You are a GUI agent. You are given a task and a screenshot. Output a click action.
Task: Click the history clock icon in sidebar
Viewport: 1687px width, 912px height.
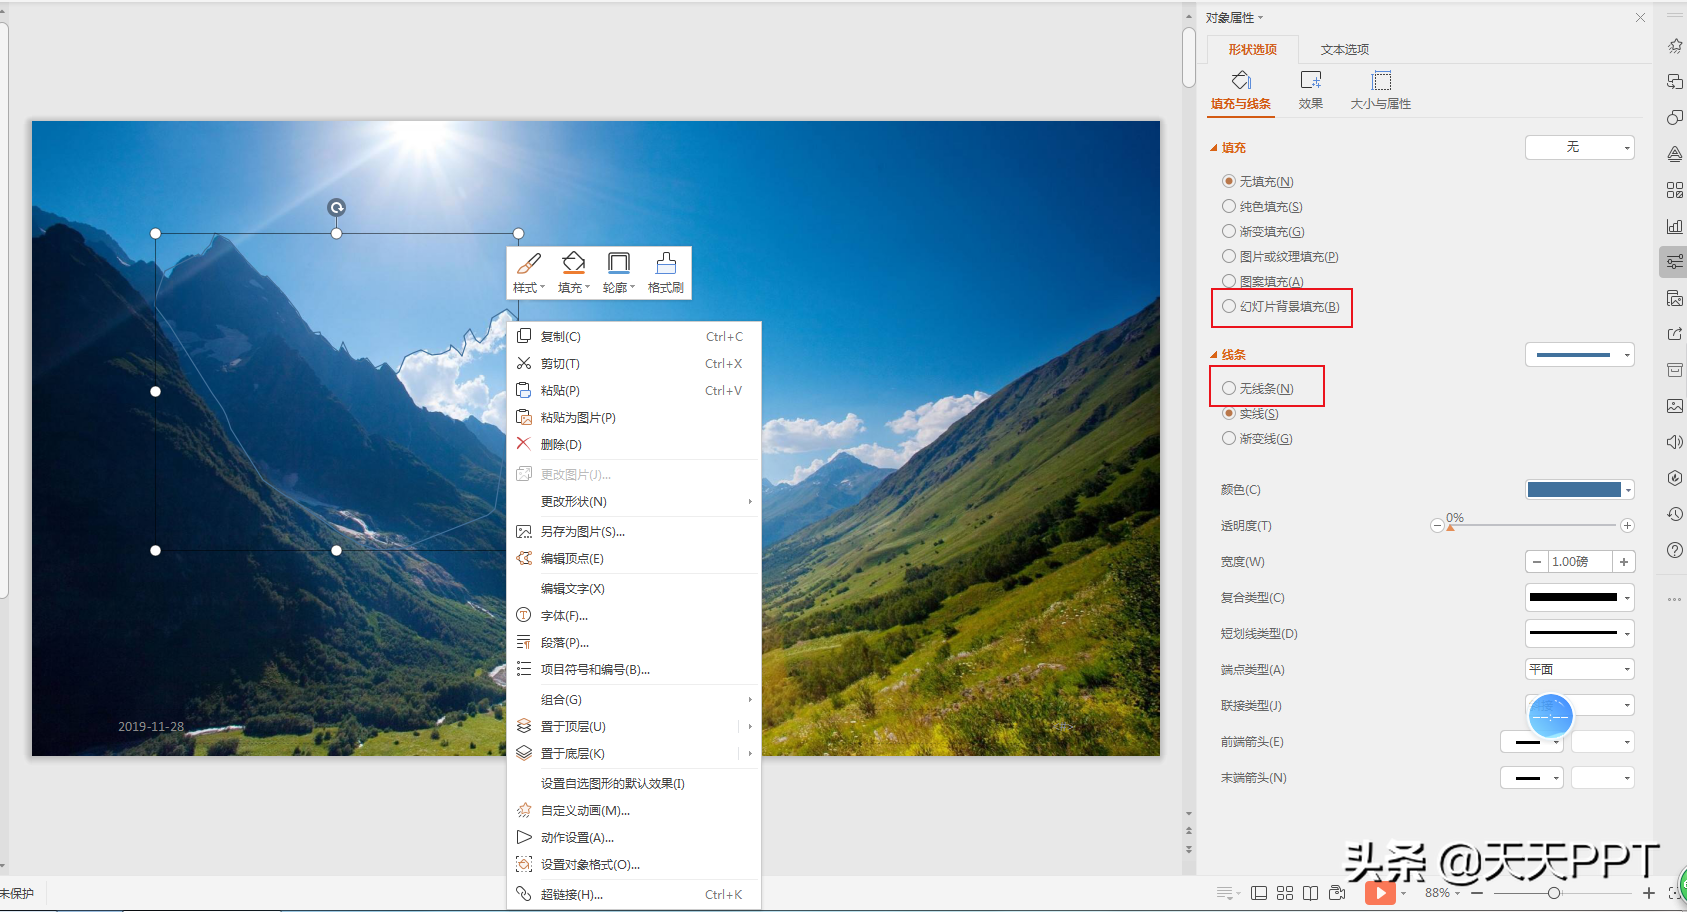click(1674, 514)
